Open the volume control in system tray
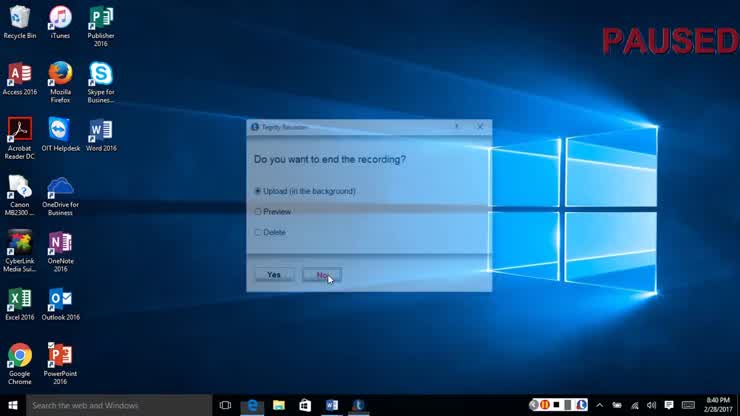The width and height of the screenshot is (740, 416). click(651, 405)
